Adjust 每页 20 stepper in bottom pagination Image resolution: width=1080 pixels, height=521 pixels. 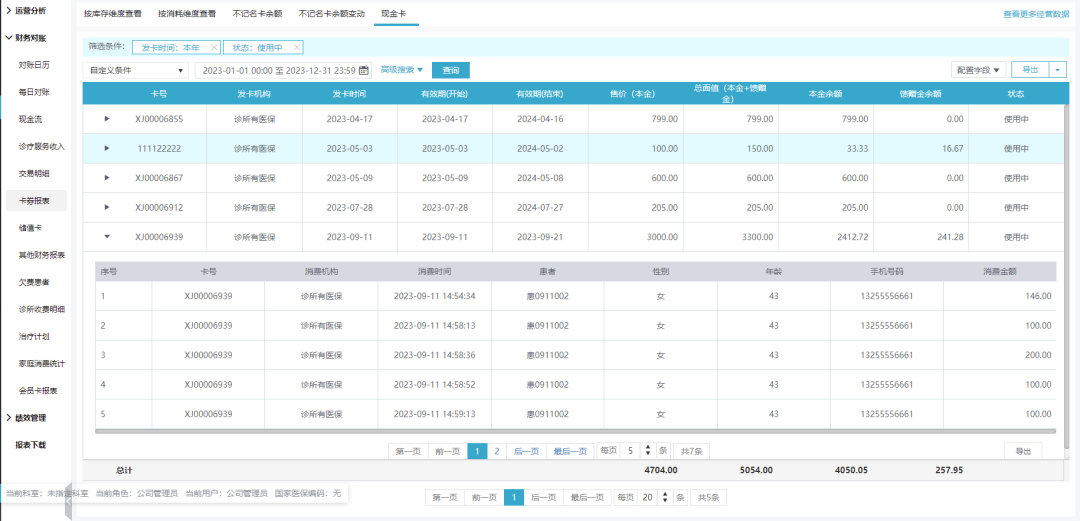(x=666, y=498)
